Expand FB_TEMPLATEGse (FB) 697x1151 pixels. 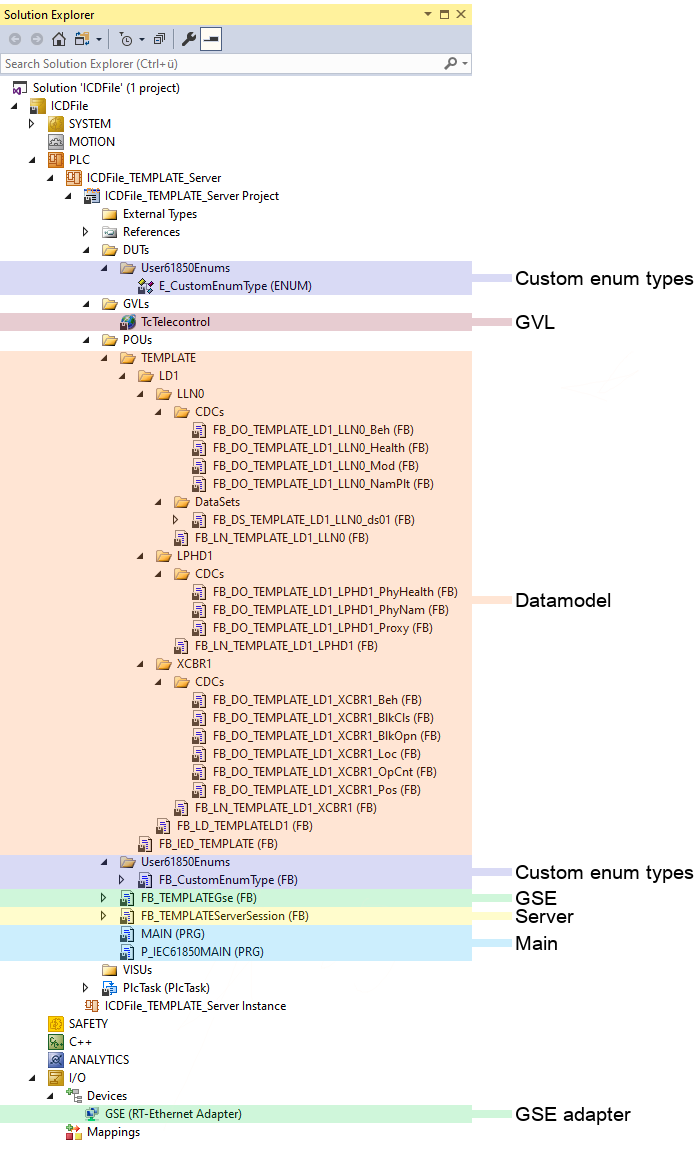click(x=103, y=898)
